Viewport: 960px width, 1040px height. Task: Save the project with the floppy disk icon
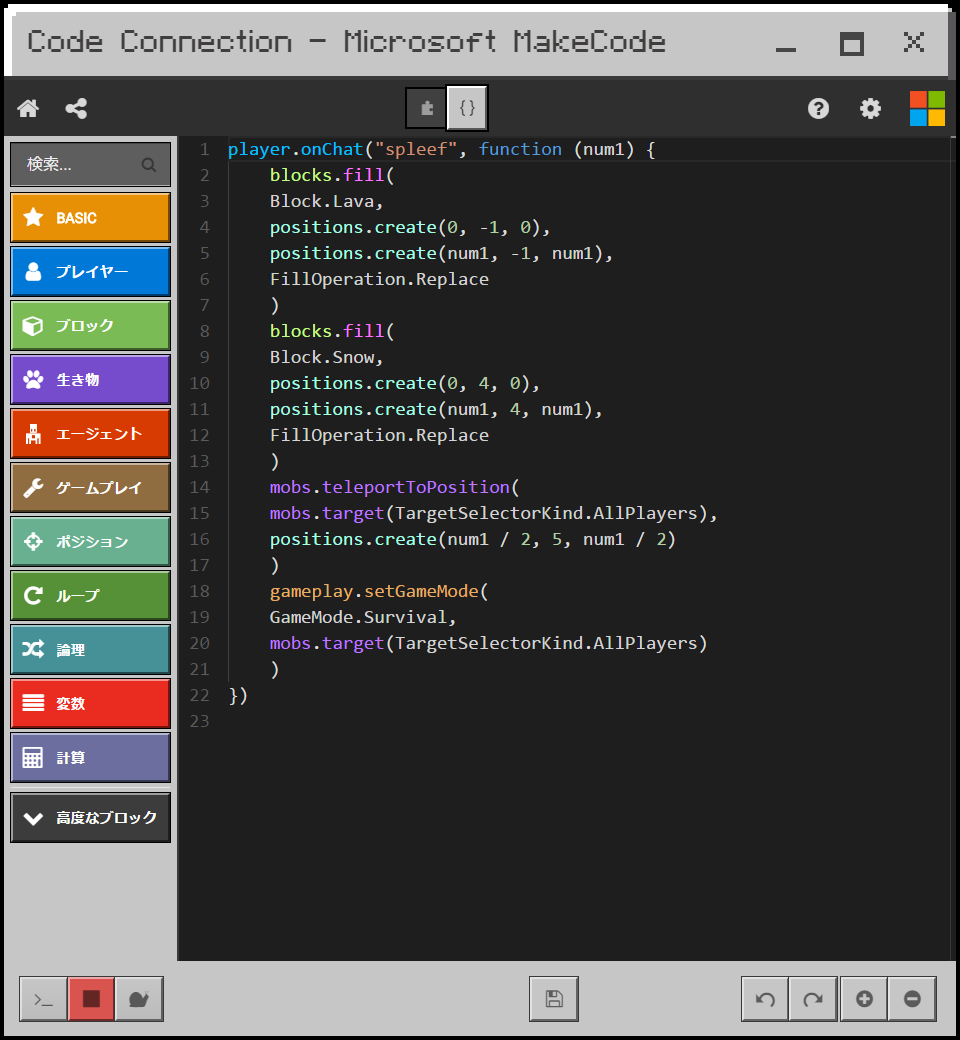tap(553, 998)
